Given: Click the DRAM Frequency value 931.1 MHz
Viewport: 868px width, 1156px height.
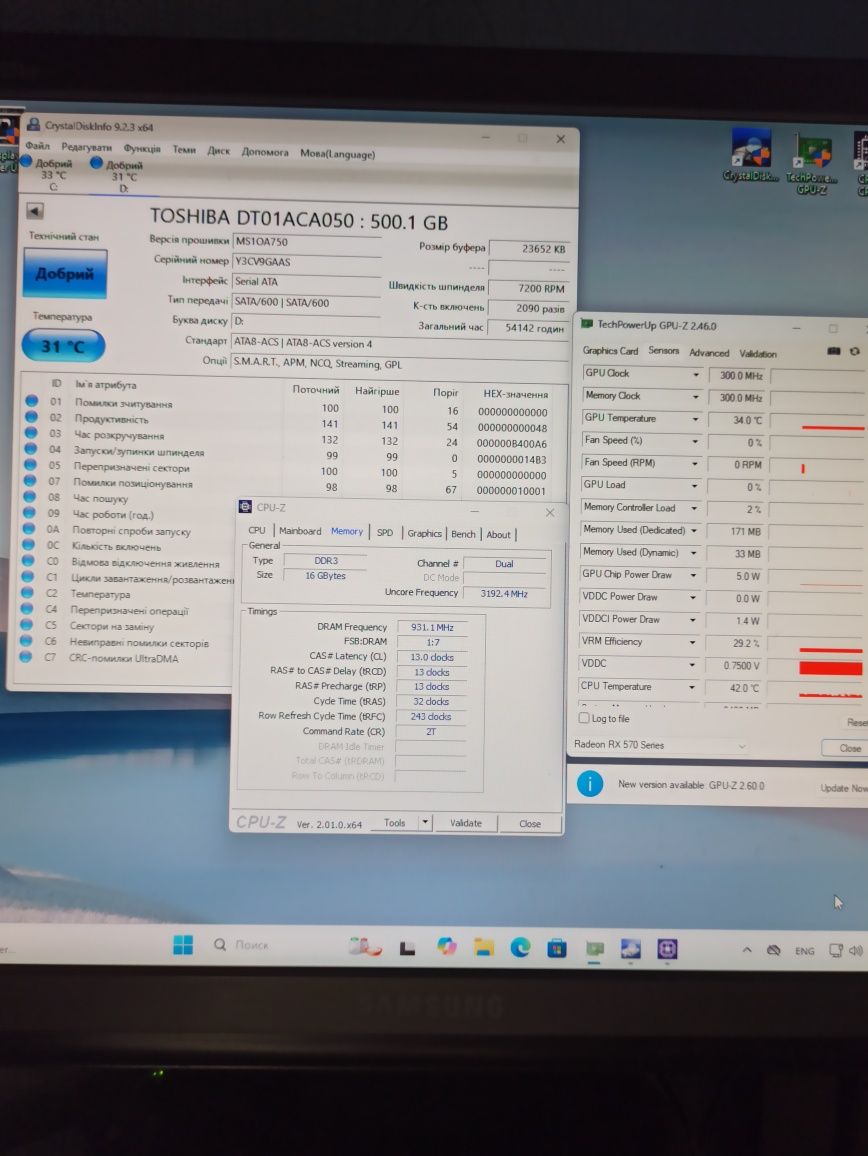Looking at the screenshot, I should click(432, 627).
